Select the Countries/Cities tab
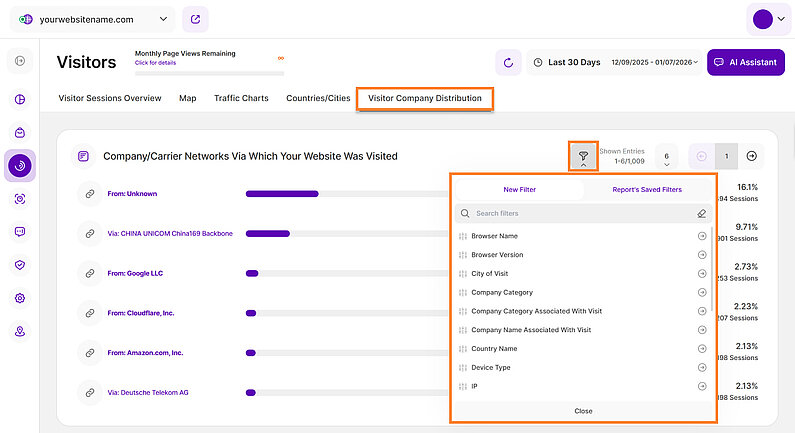This screenshot has width=795, height=433. click(318, 98)
